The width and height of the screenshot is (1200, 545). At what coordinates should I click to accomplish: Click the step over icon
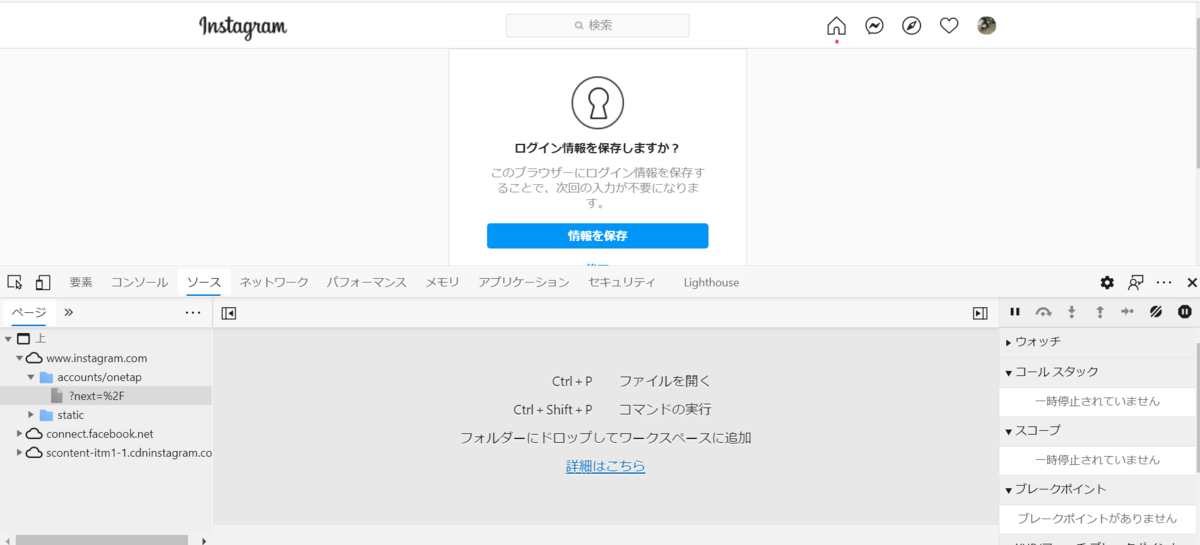click(1043, 312)
